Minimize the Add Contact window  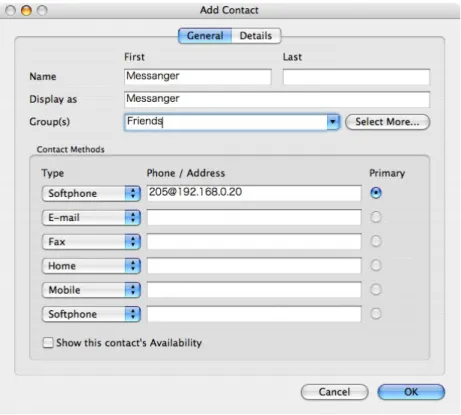point(26,10)
